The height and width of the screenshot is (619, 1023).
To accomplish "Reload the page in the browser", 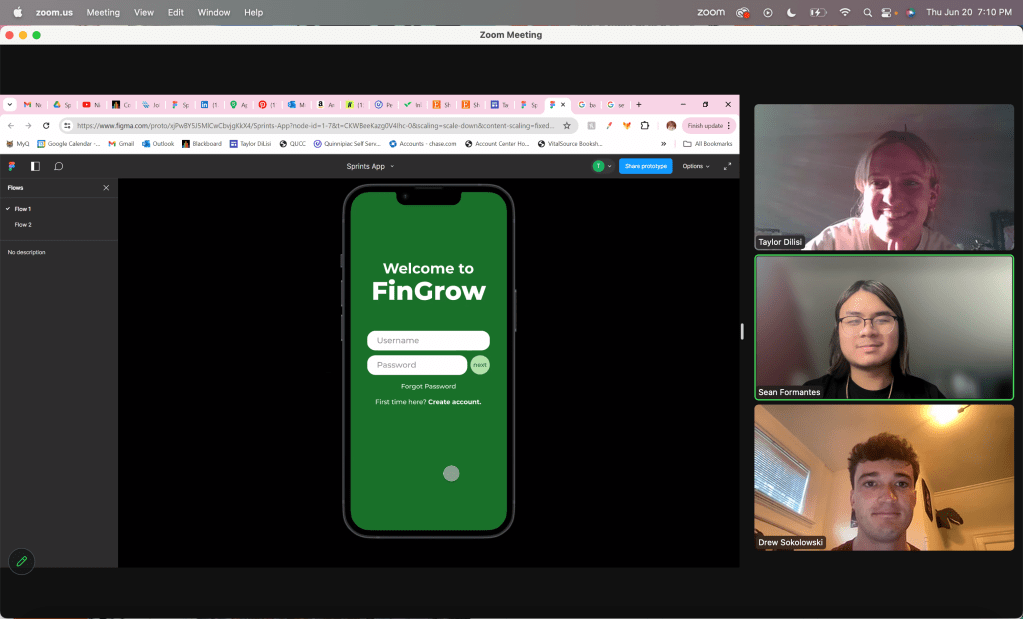I will tap(46, 126).
